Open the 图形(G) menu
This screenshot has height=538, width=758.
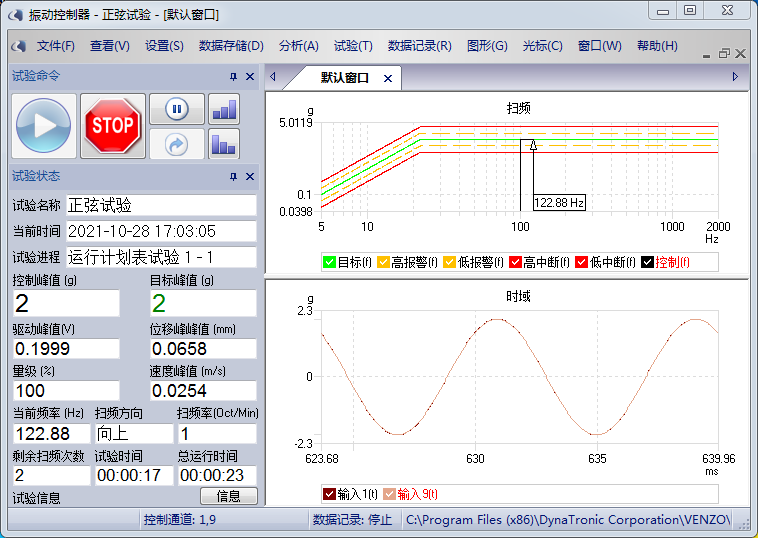[487, 46]
